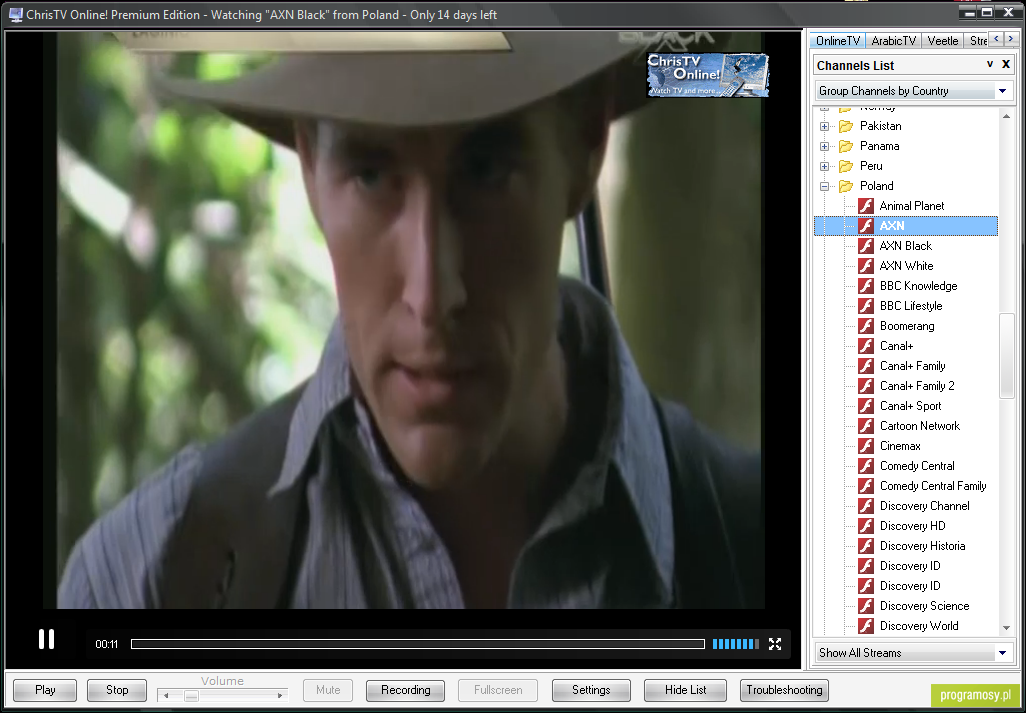Click the Play button
The width and height of the screenshot is (1026, 713).
pos(45,690)
